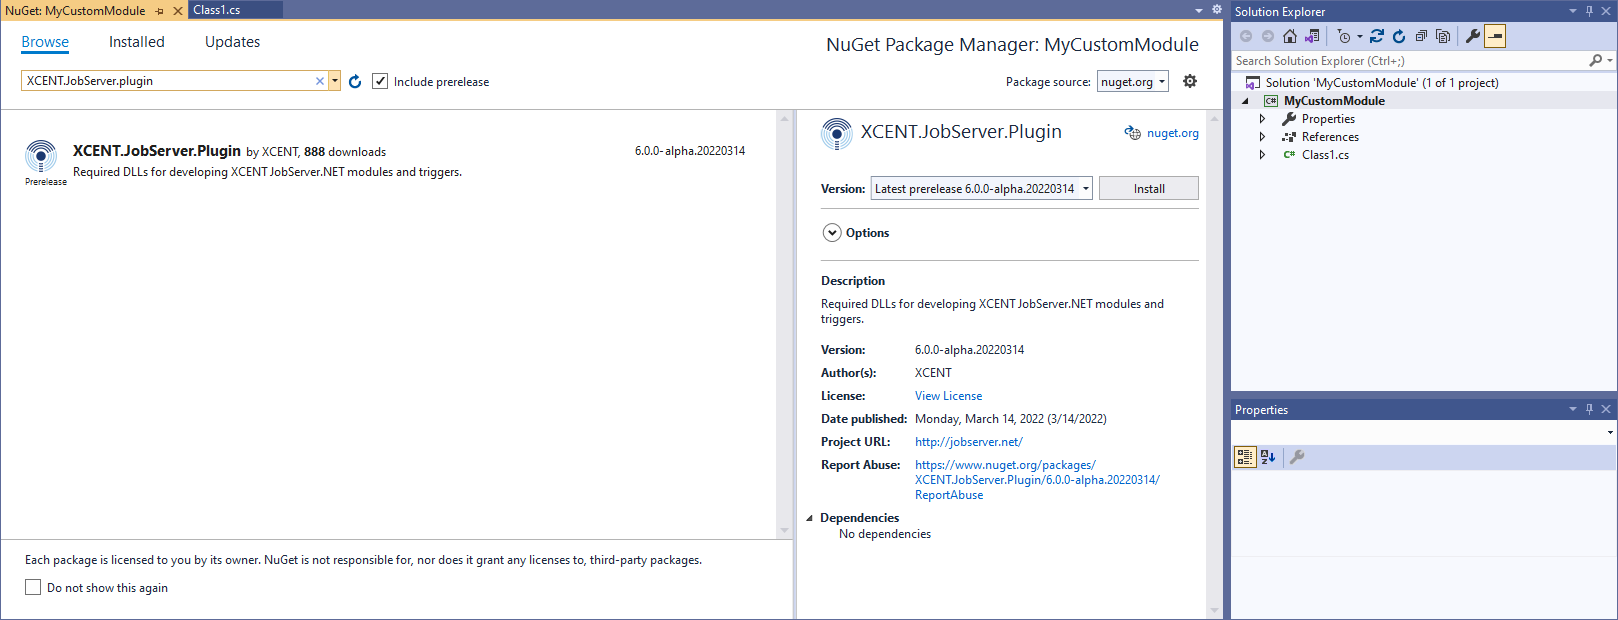1618x620 pixels.
Task: Refresh the NuGet package search results
Action: [355, 81]
